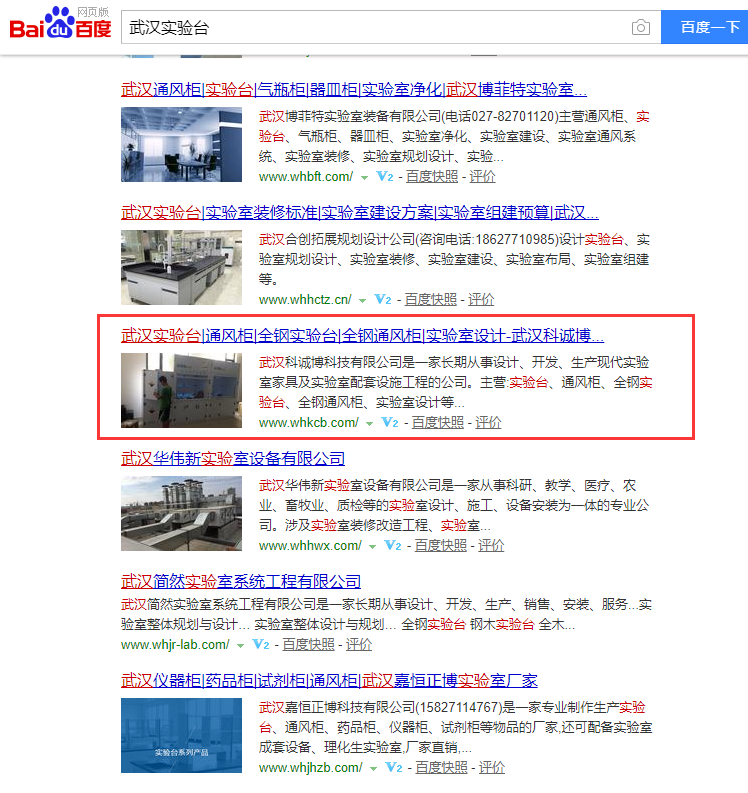Expand dropdown arrow after www.whbft.com
Screen dimensions: 748x793
[363, 177]
